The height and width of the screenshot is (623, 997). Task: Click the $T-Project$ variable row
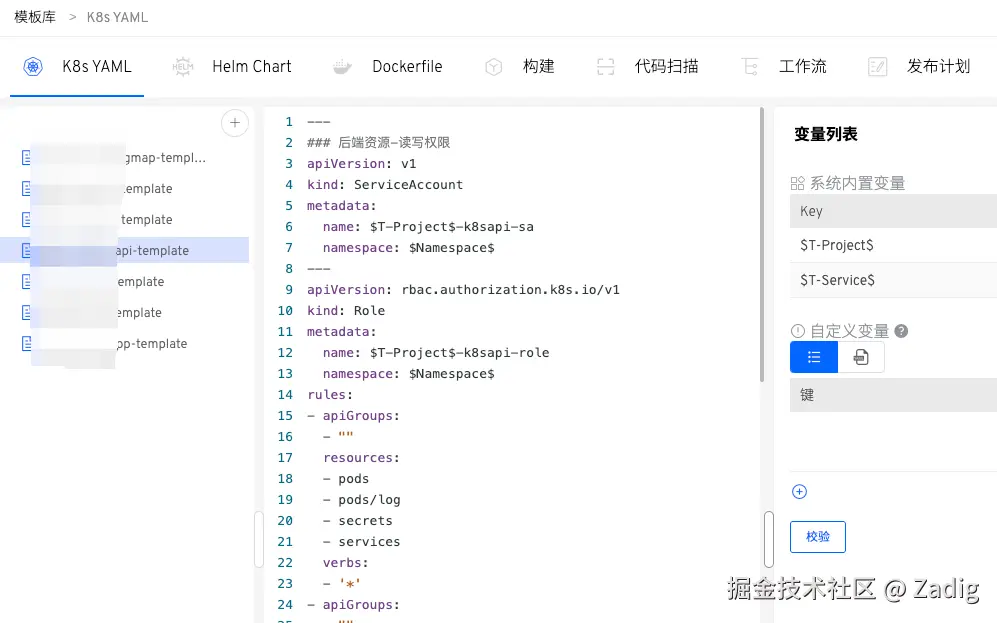click(893, 245)
